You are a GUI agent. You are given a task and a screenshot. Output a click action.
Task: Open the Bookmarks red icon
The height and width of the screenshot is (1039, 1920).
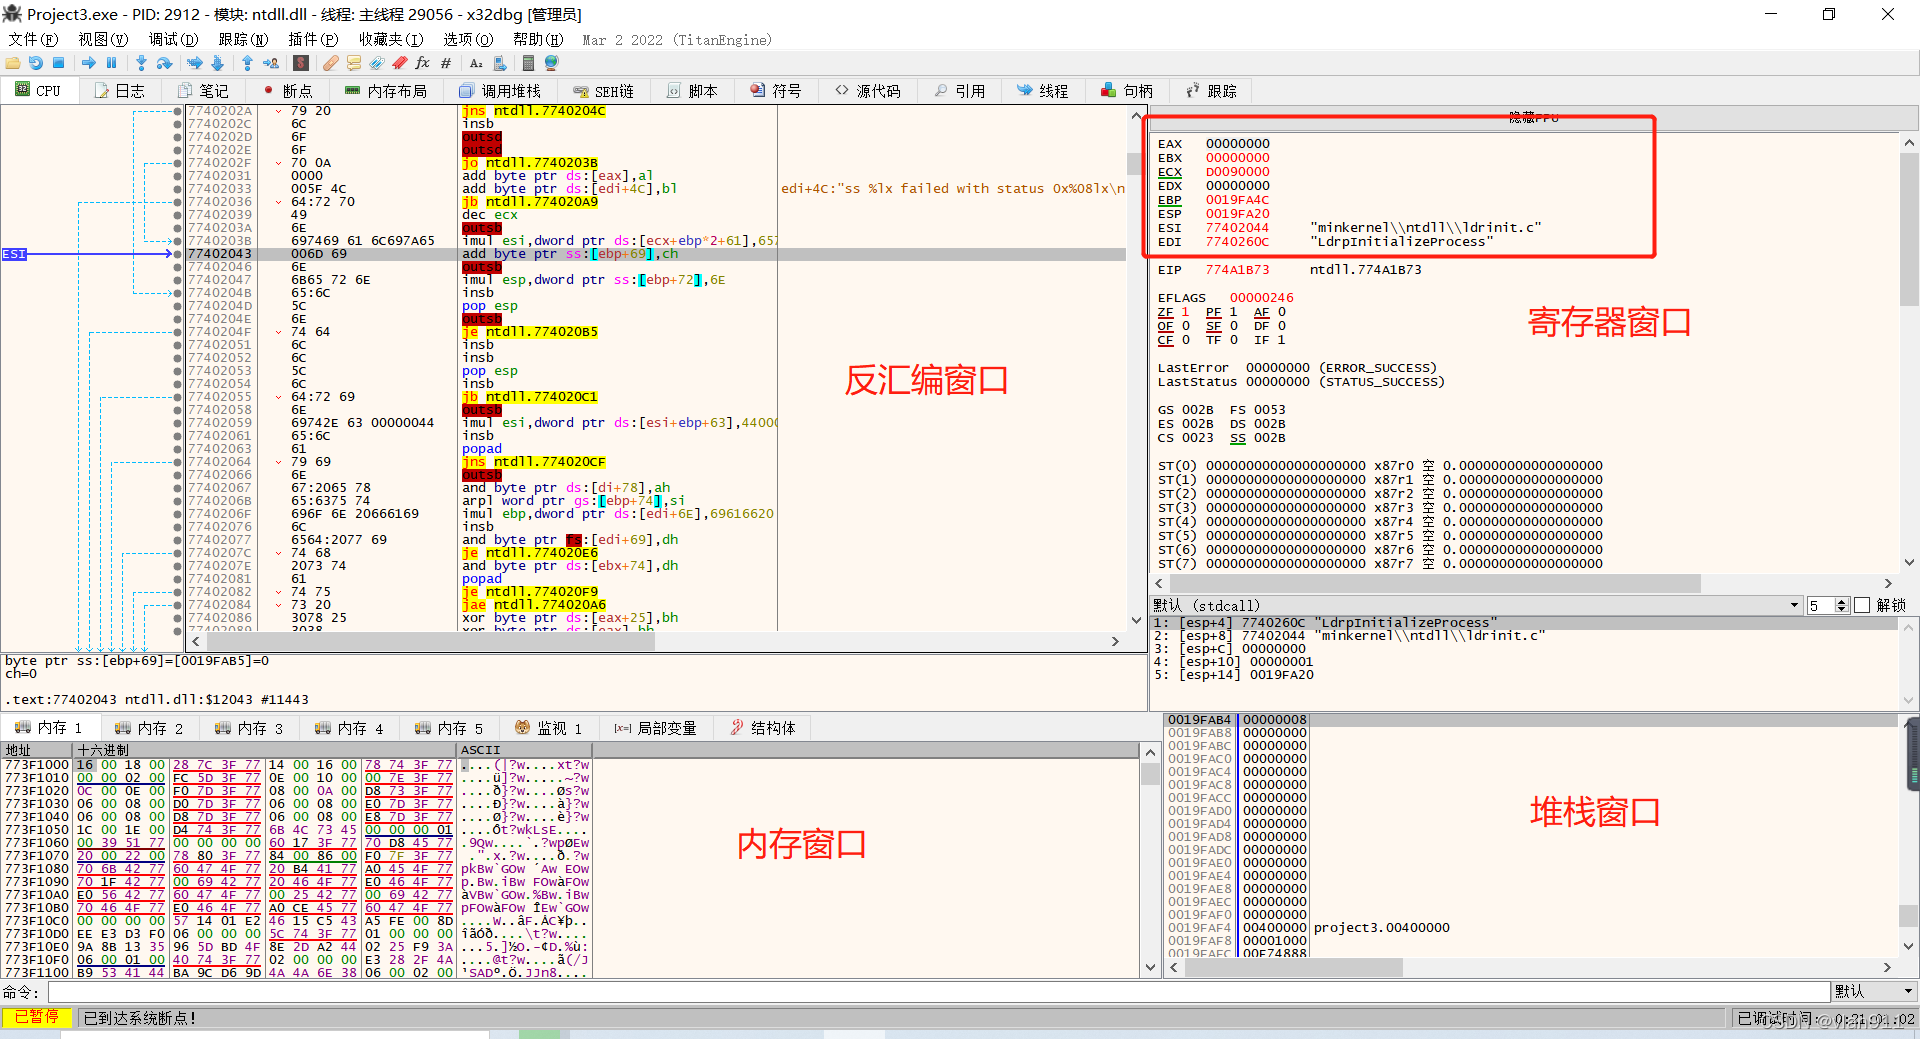[x=399, y=63]
